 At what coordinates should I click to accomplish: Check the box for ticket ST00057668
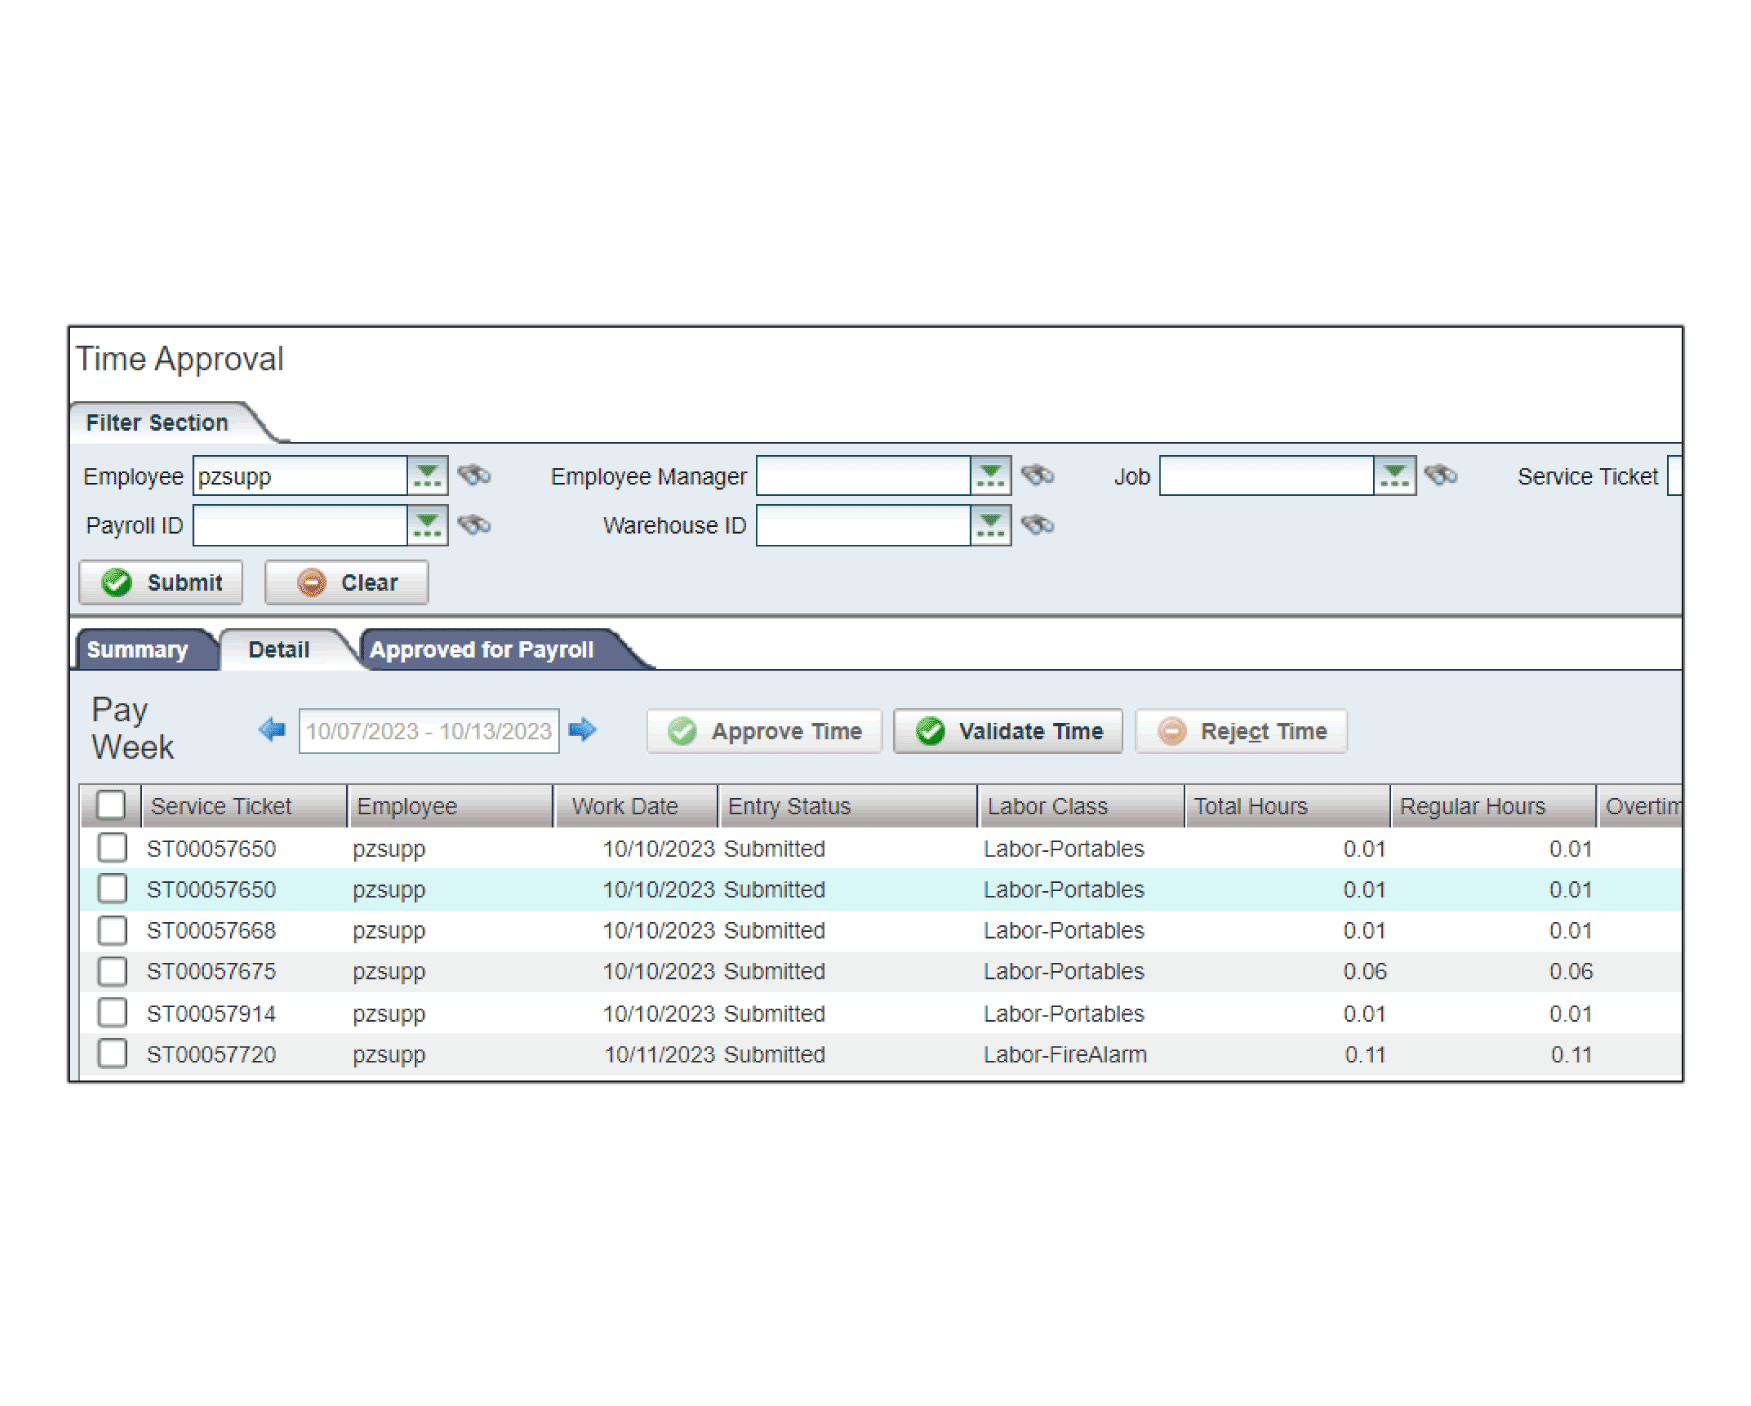coord(112,930)
